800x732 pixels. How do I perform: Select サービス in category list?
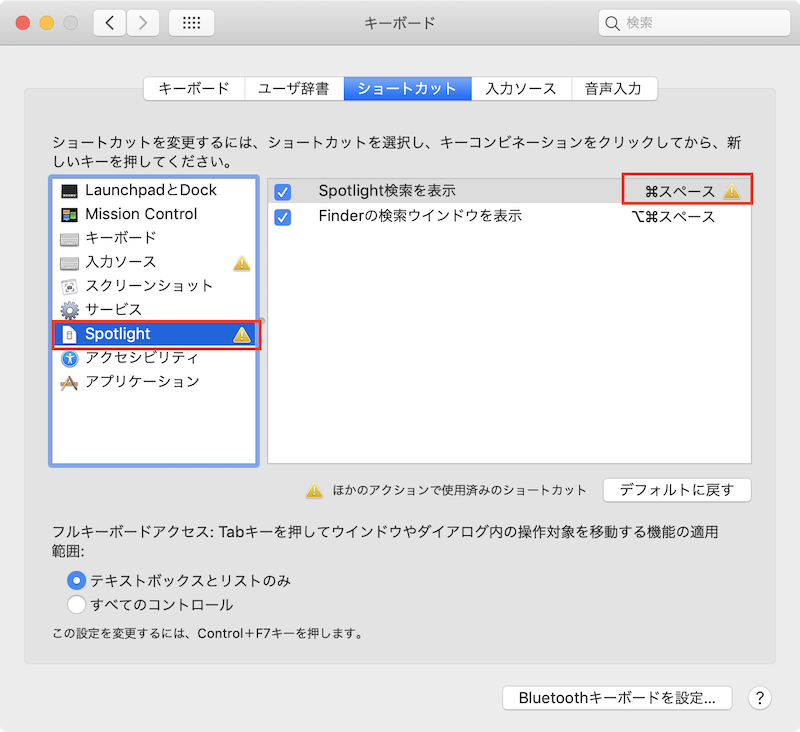click(x=154, y=310)
